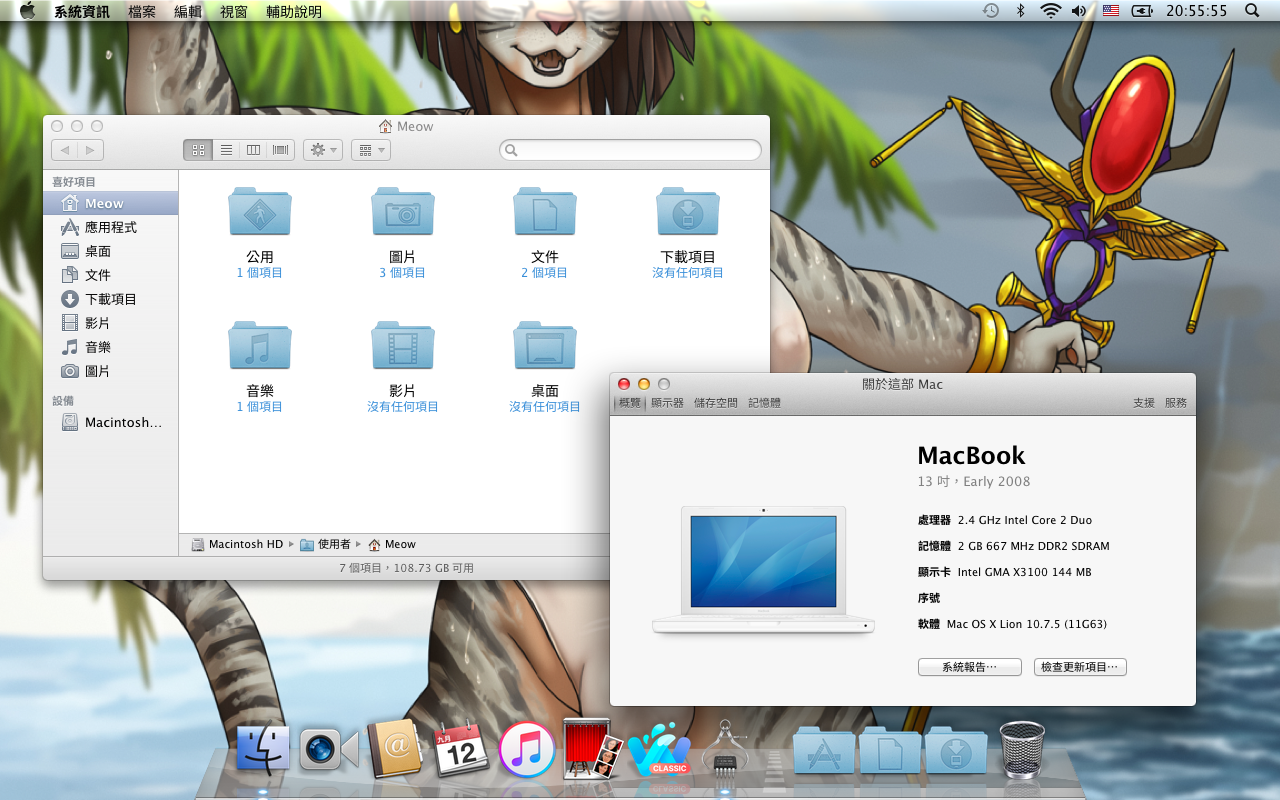Select the 桌面 folder in content area
1280x800 pixels.
[545, 345]
